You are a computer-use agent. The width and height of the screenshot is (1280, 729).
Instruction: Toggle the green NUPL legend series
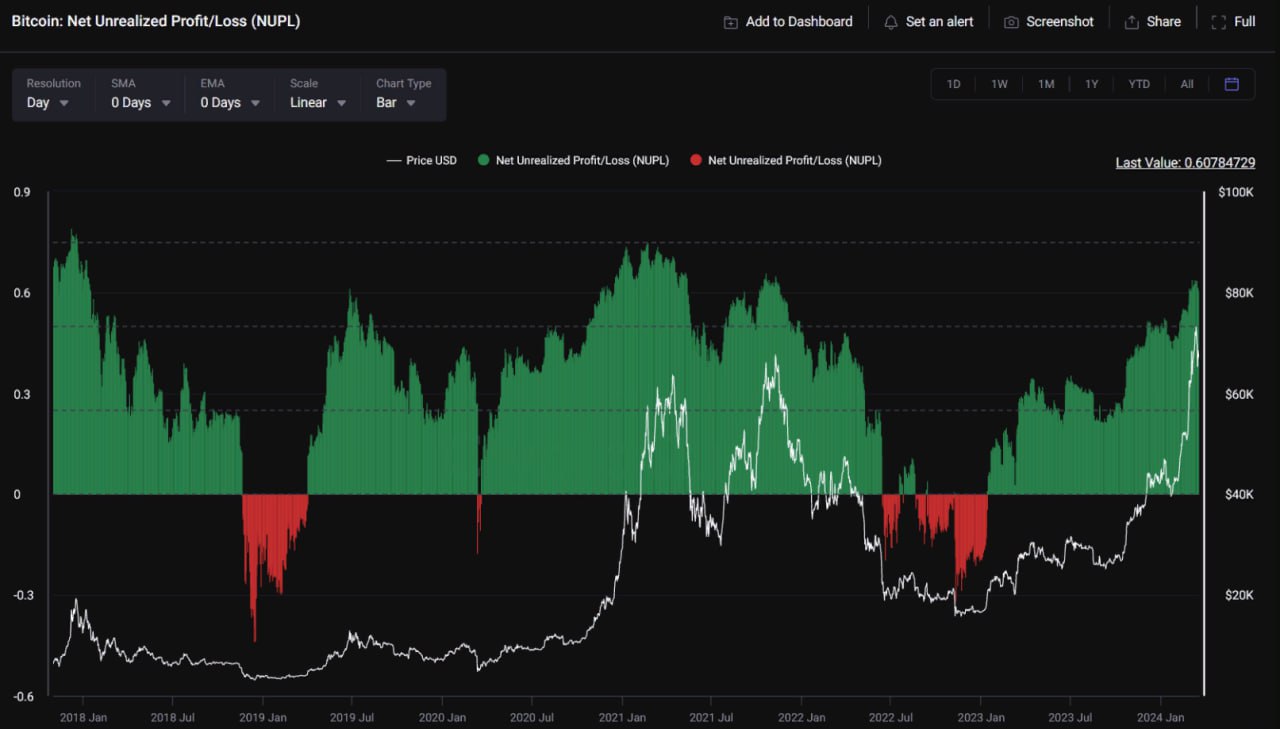click(573, 160)
